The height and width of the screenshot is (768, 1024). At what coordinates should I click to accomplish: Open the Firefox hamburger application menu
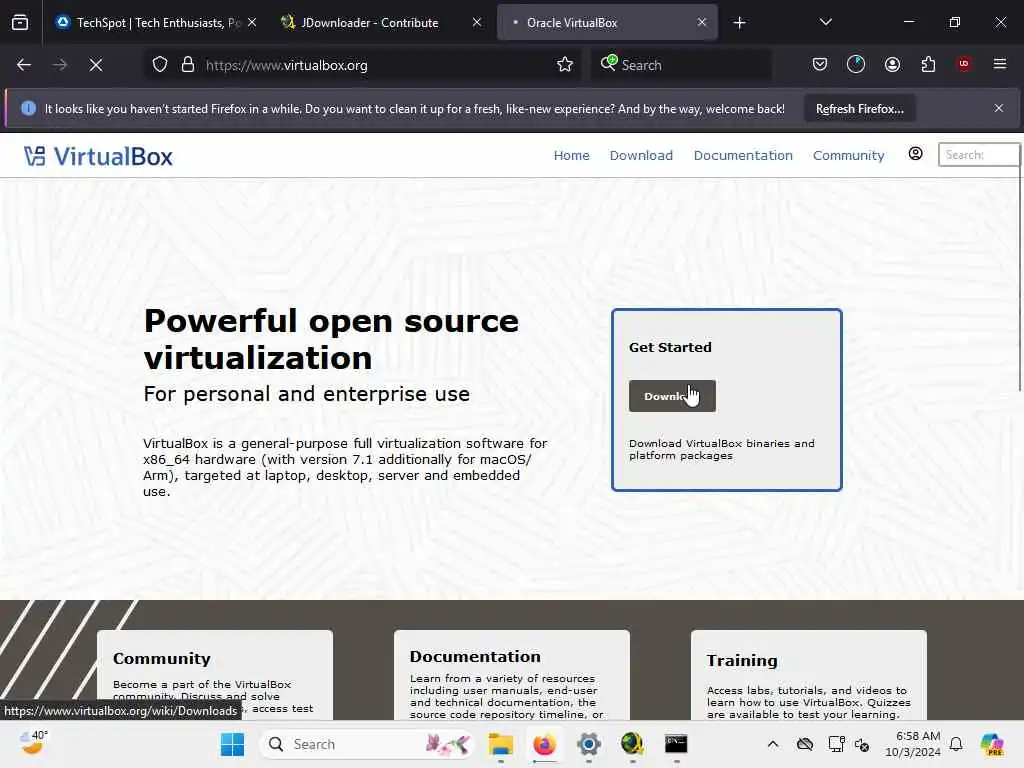click(1000, 64)
